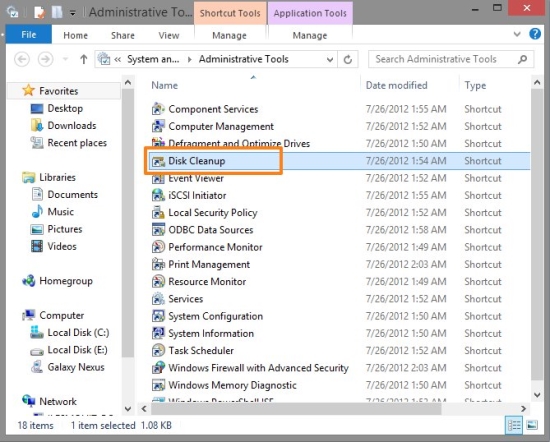Switch to Details view in status bar
550x442 pixels.
514,426
